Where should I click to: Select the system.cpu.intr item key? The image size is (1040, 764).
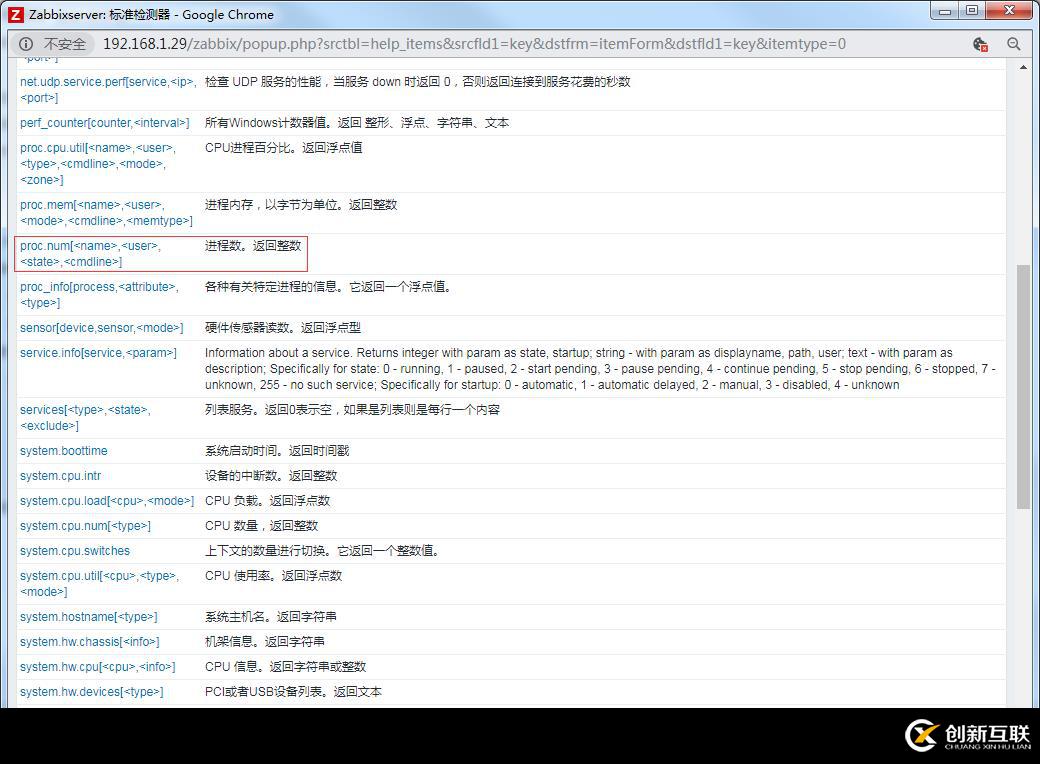click(58, 475)
